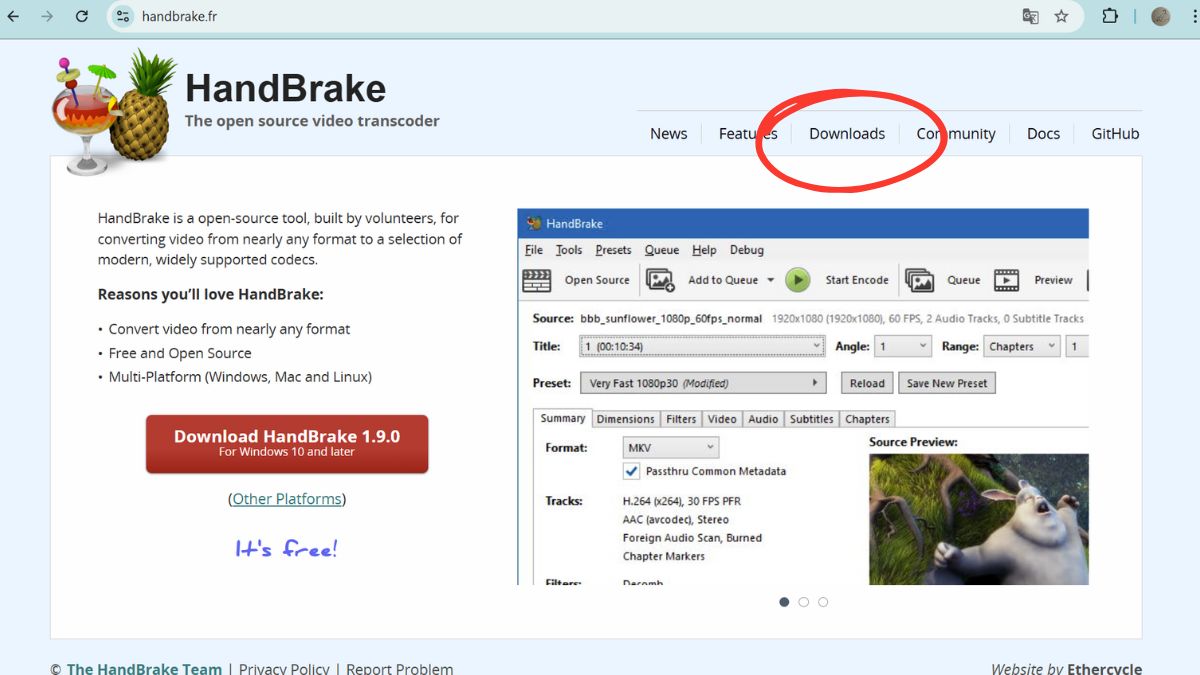Open the File menu in HandBrake
The height and width of the screenshot is (675, 1200).
click(x=534, y=250)
